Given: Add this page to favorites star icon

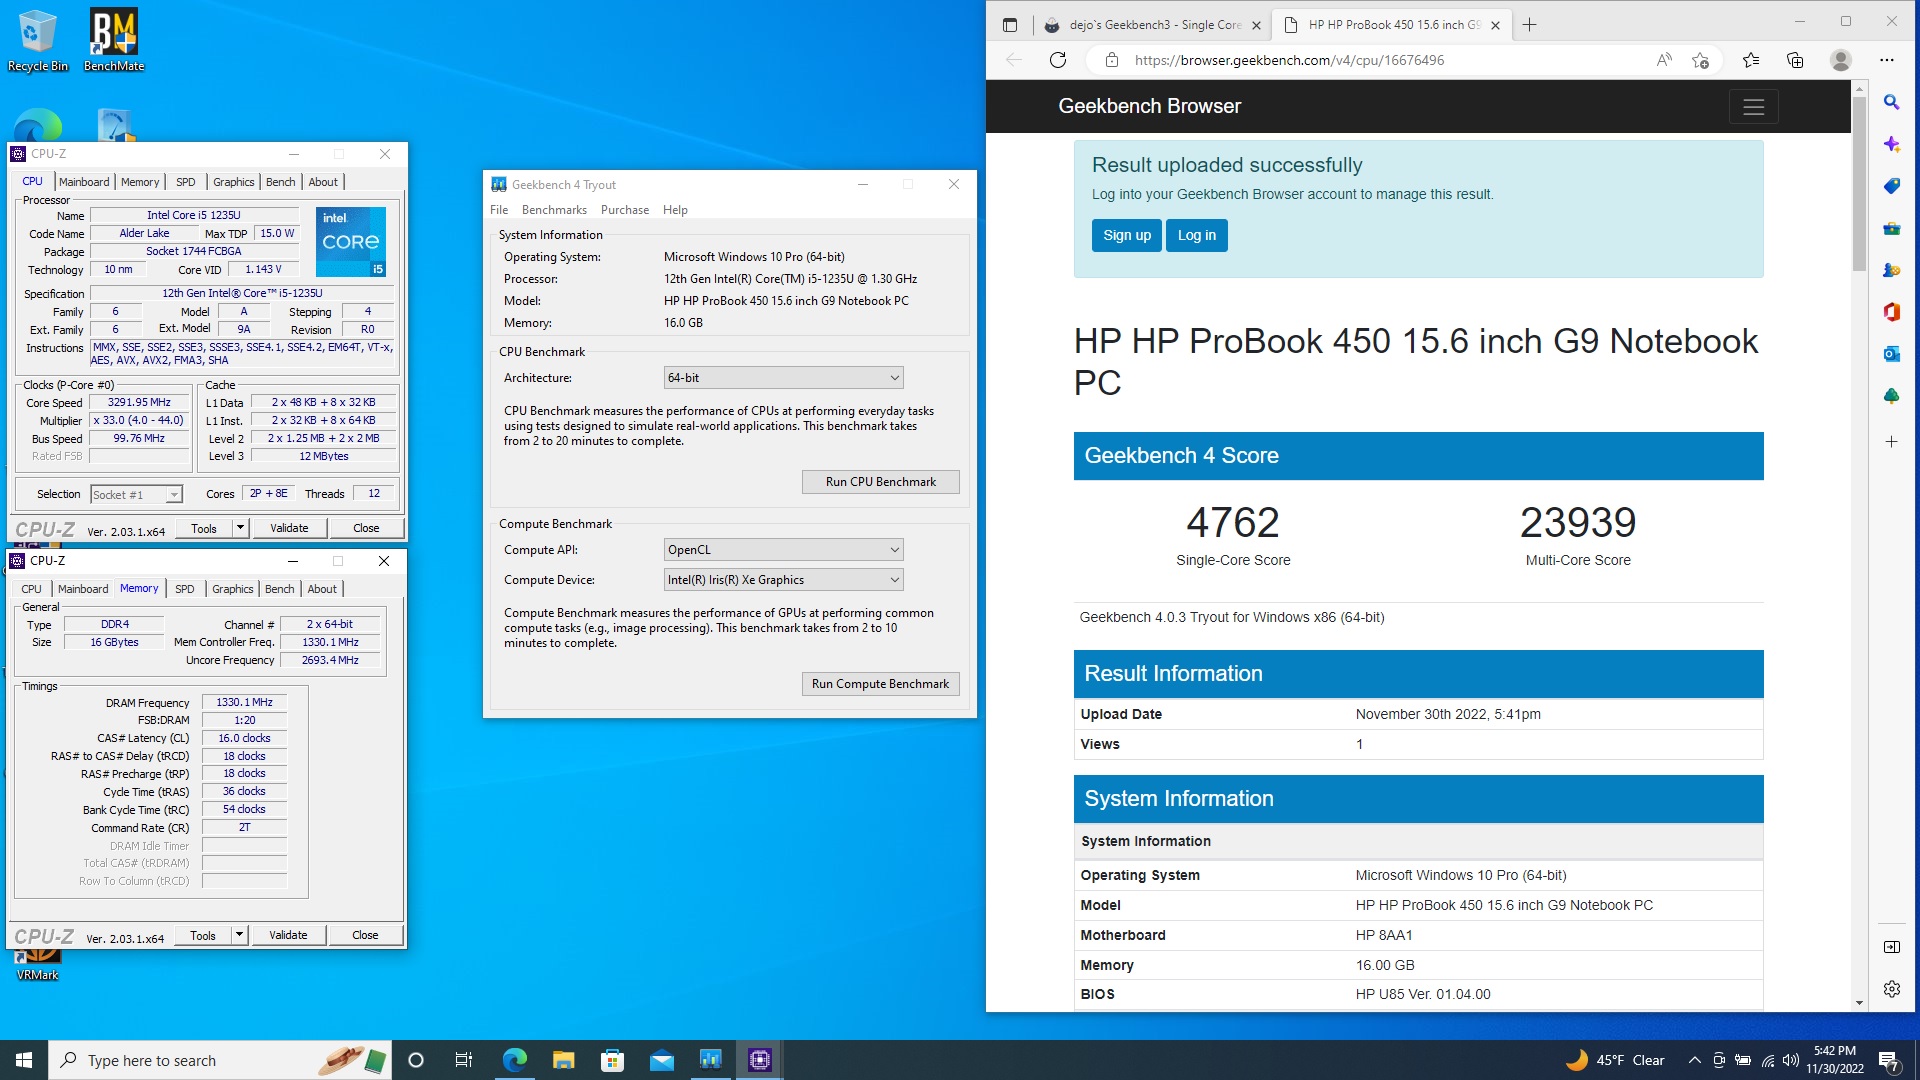Looking at the screenshot, I should tap(1700, 60).
